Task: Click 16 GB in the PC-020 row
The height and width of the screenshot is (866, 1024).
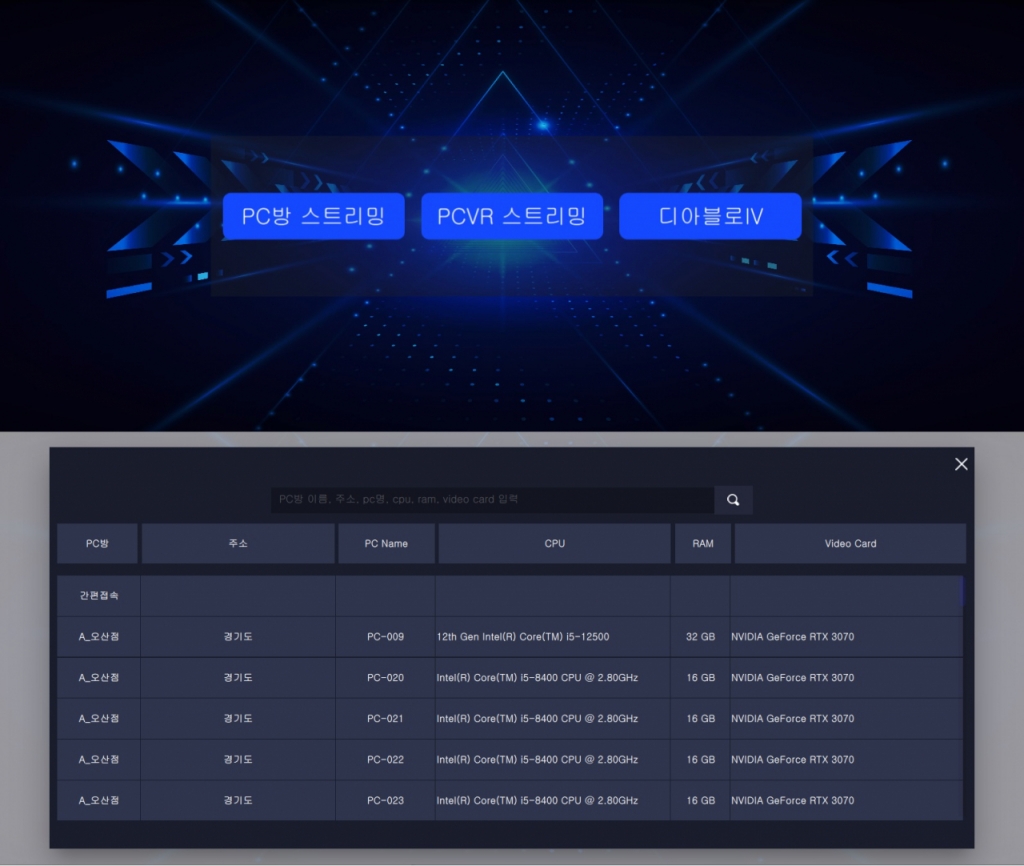Action: click(700, 678)
